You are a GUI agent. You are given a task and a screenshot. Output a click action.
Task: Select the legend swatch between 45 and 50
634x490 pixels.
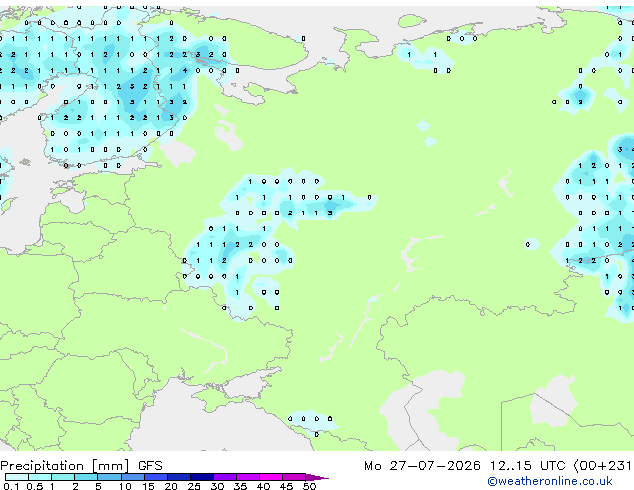pyautogui.click(x=294, y=477)
